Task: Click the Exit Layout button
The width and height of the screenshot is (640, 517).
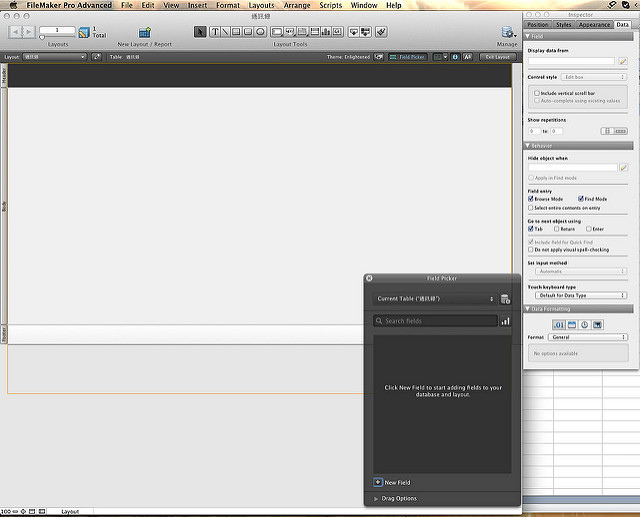Action: [498, 57]
